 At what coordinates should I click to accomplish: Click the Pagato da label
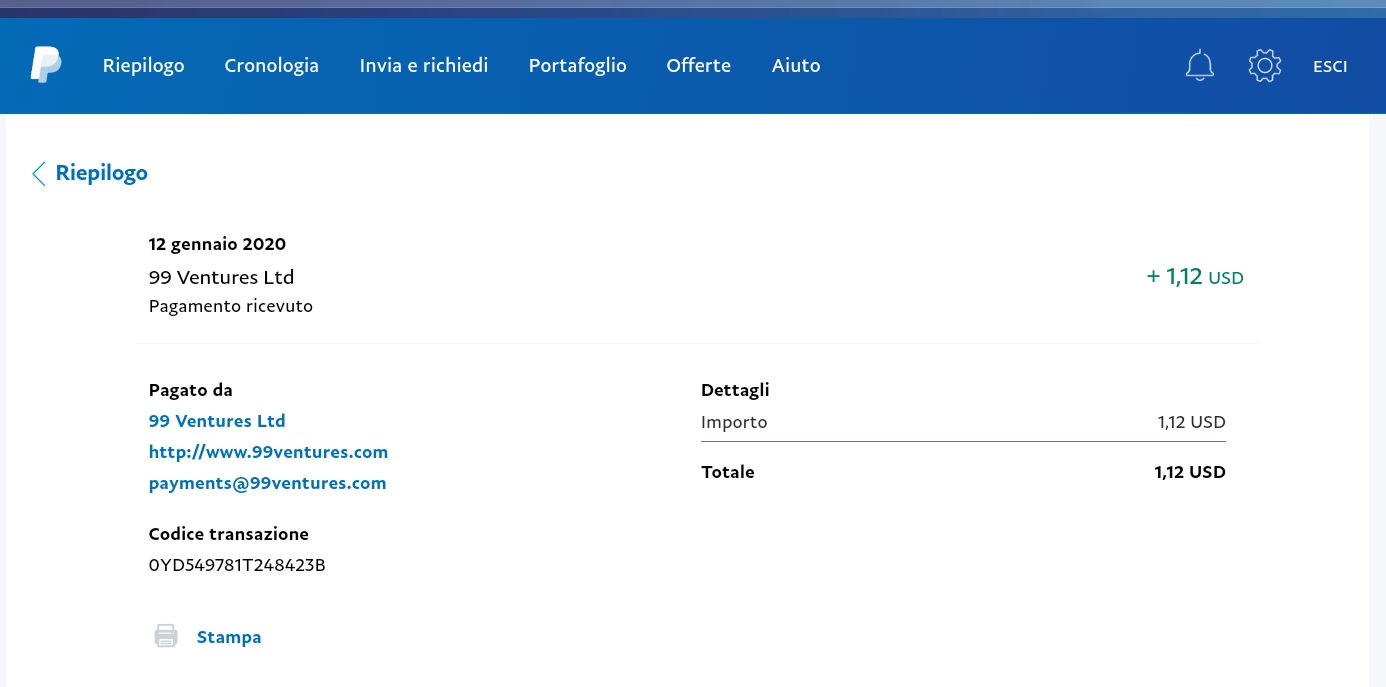click(190, 390)
